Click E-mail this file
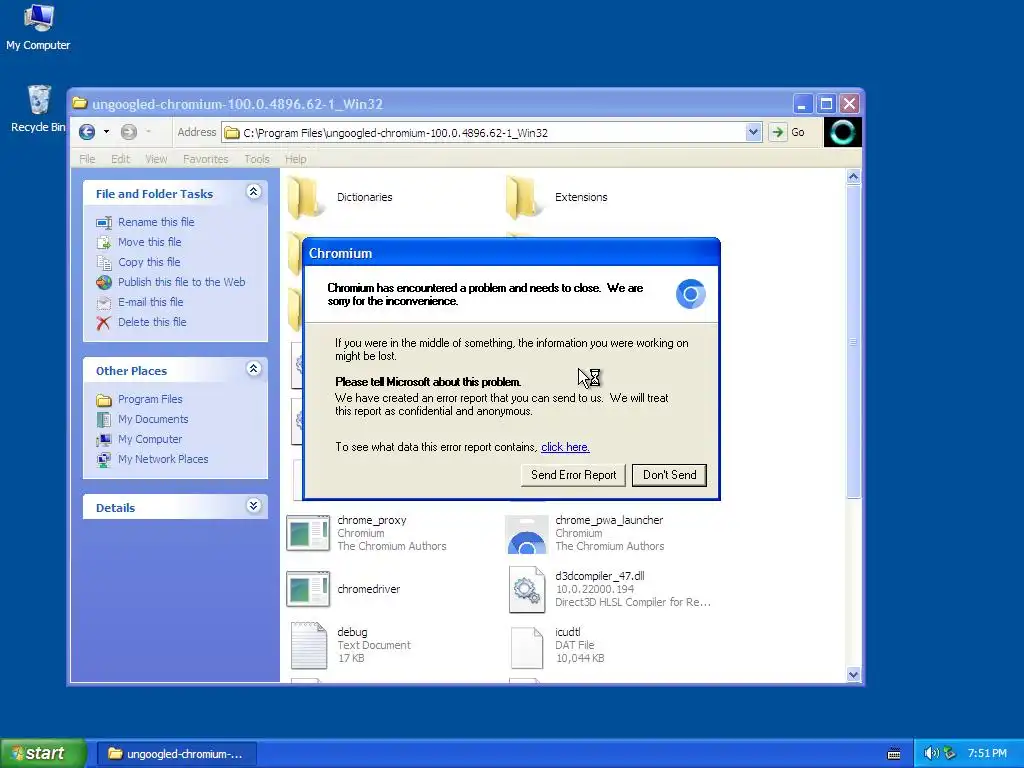Viewport: 1024px width, 768px height. [150, 302]
